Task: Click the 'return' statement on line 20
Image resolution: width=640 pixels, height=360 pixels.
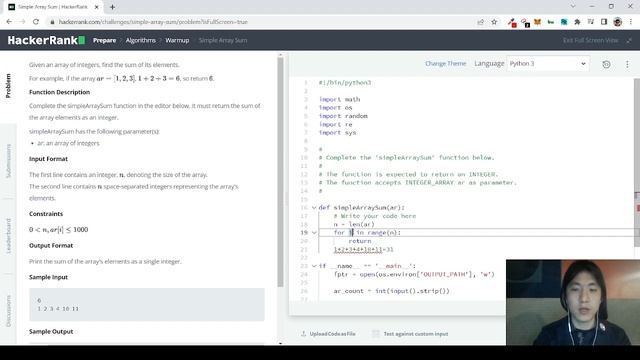Action: (x=360, y=241)
